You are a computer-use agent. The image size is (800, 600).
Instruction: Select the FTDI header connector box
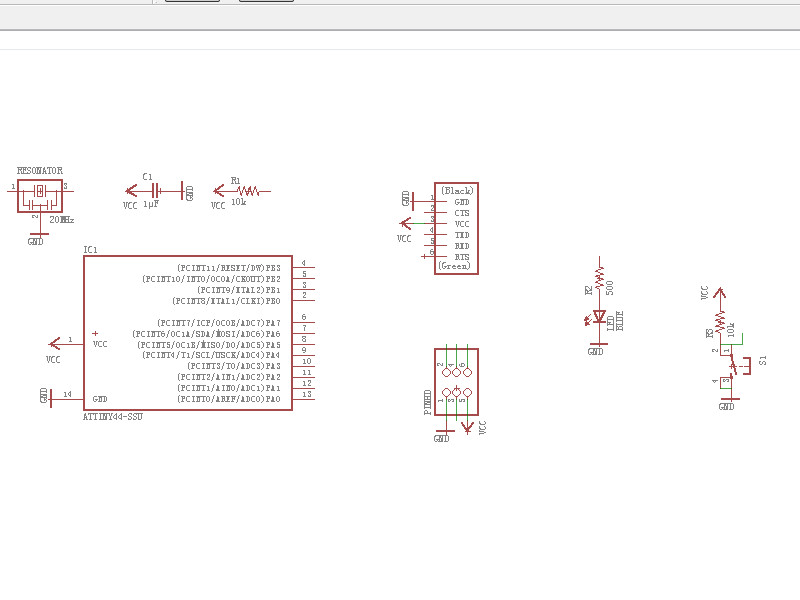[x=456, y=229]
